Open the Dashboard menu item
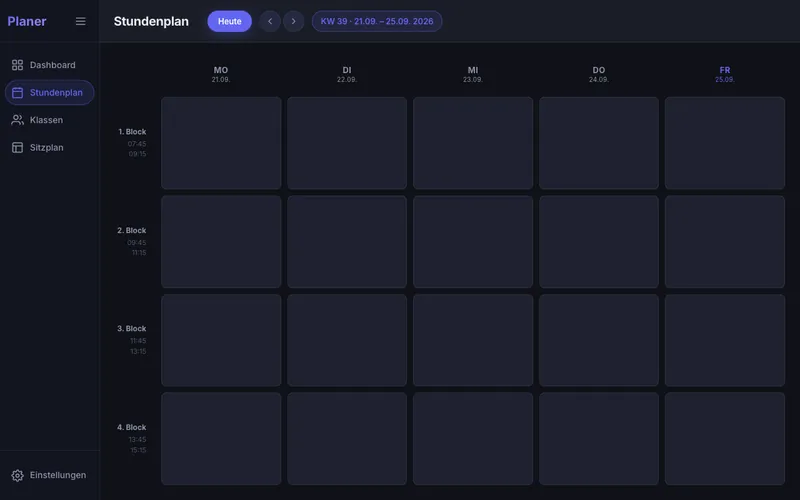This screenshot has width=800, height=500. (x=49, y=65)
